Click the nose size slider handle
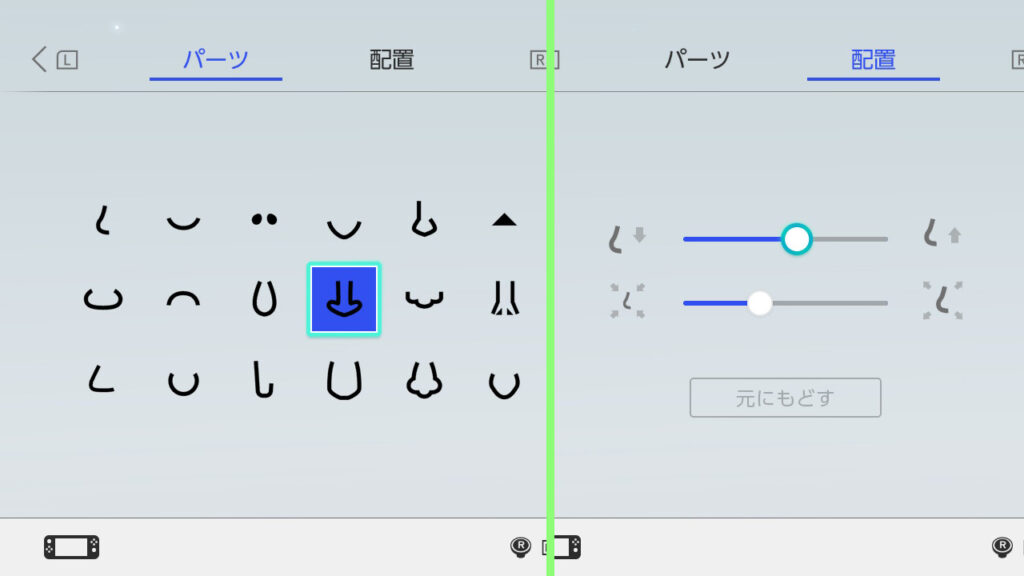This screenshot has height=576, width=1024. pyautogui.click(x=760, y=303)
